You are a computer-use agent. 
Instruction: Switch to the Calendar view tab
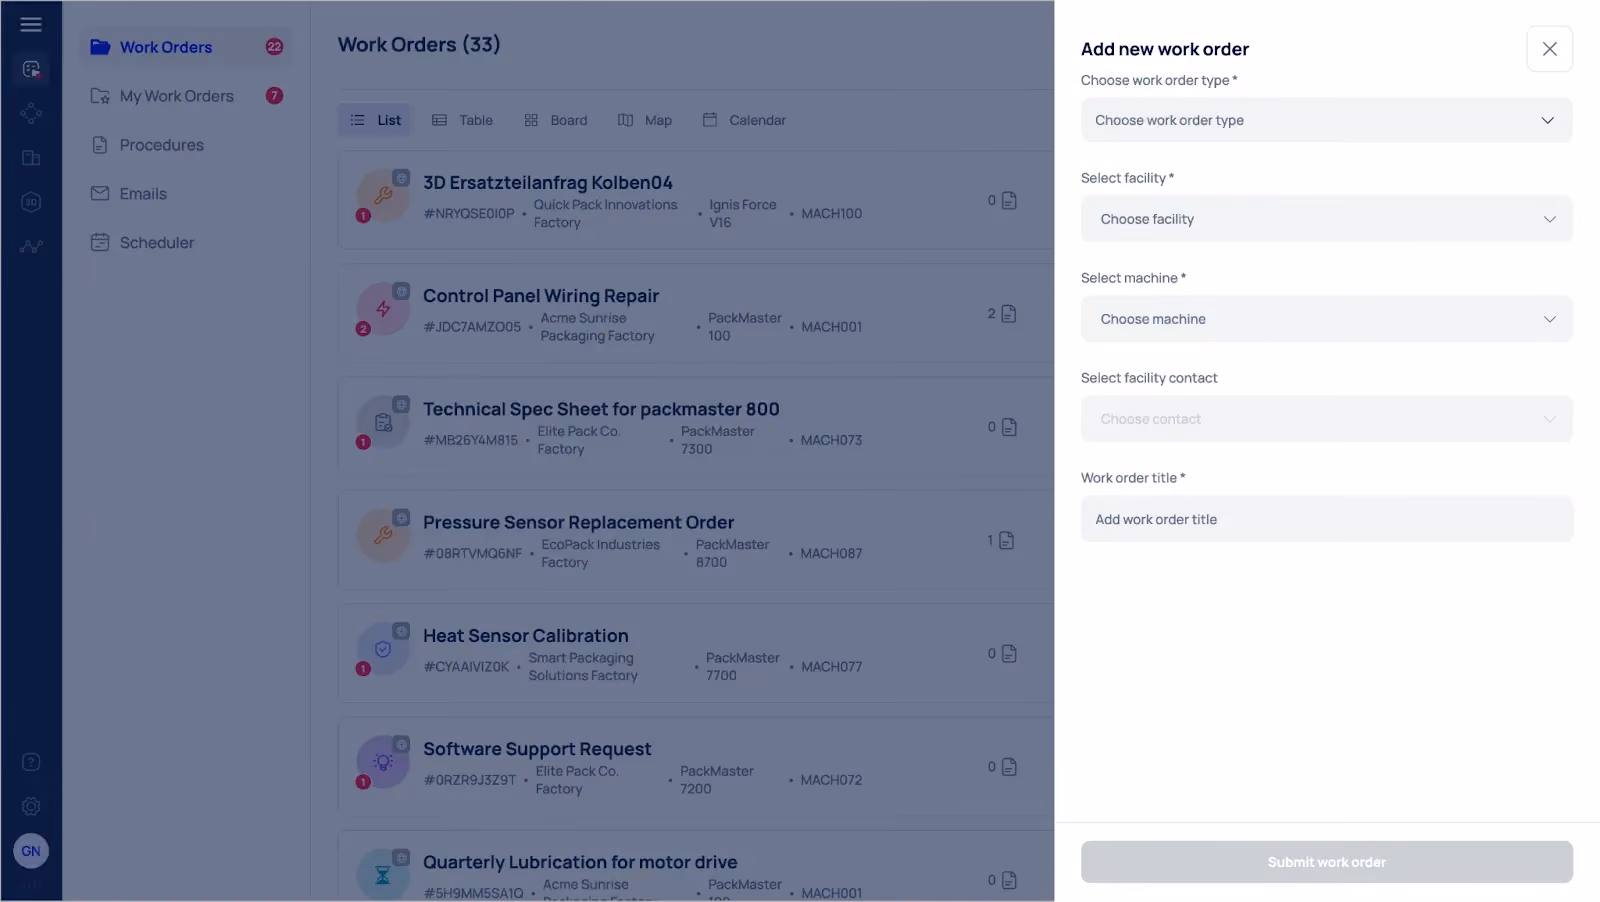[744, 120]
